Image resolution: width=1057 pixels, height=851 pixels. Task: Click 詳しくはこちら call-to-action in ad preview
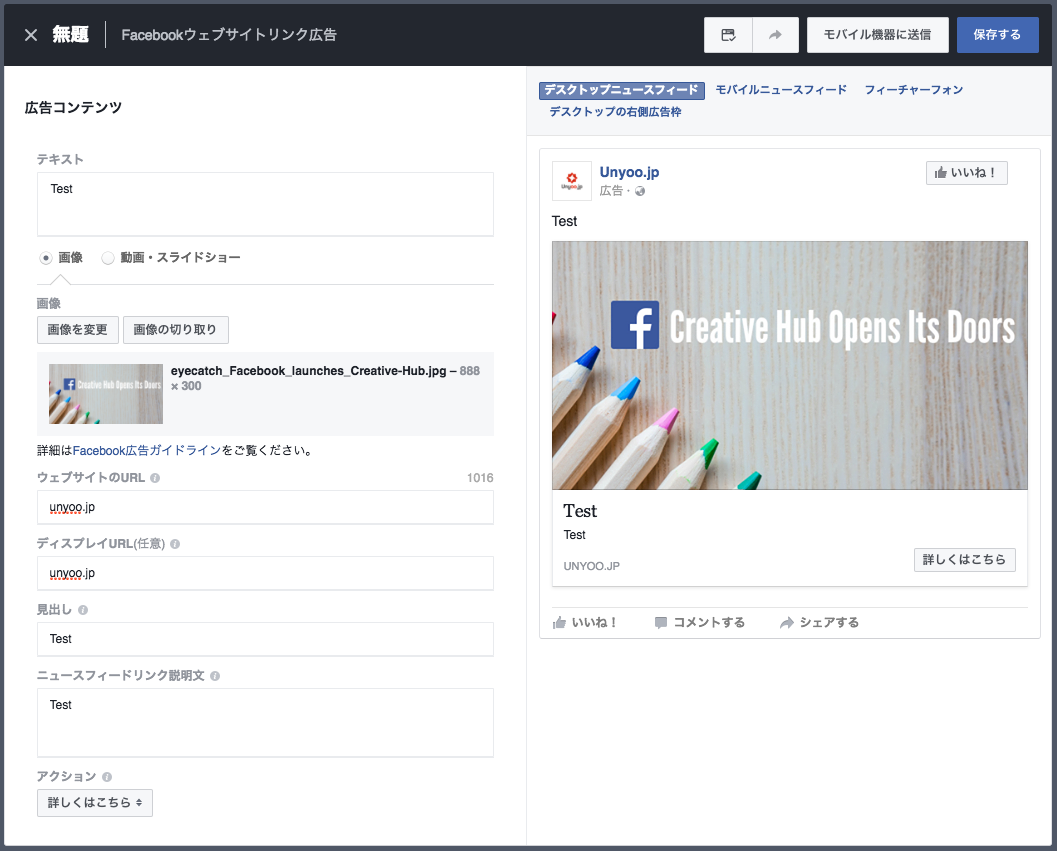point(965,560)
